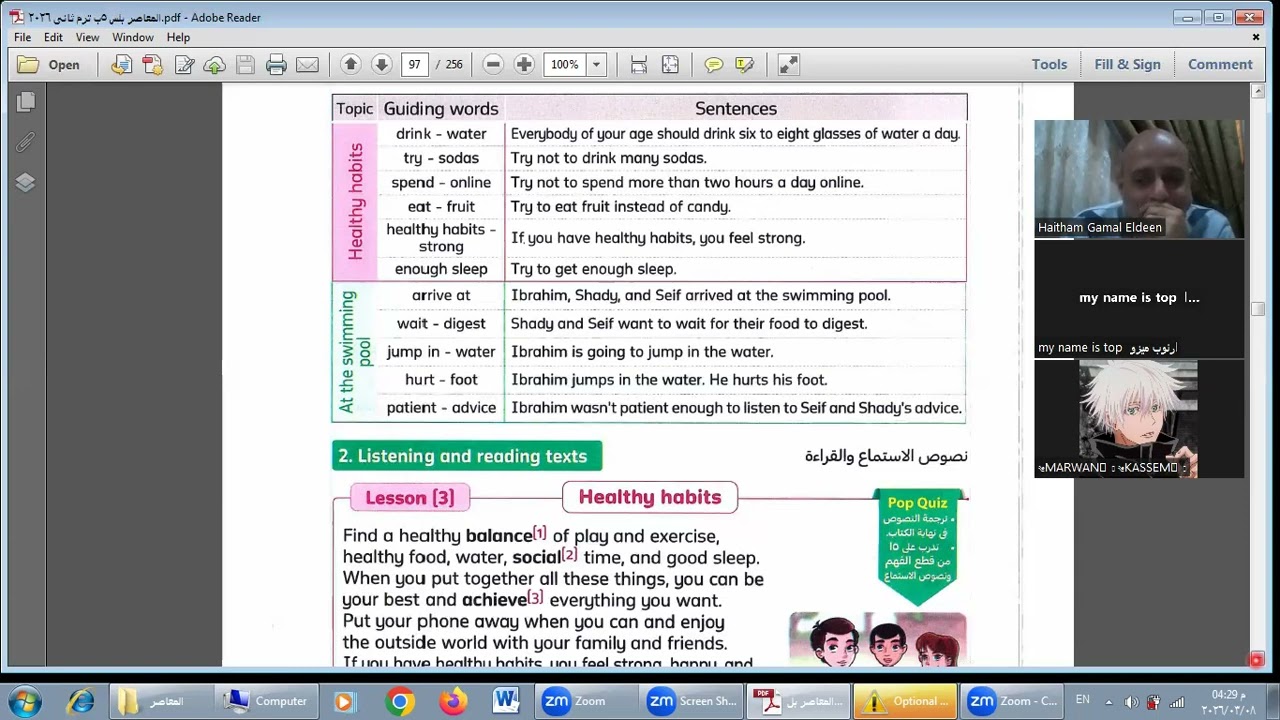Click 'Try not to drink many sodas.' sentence
This screenshot has width=1280, height=720.
[608, 158]
